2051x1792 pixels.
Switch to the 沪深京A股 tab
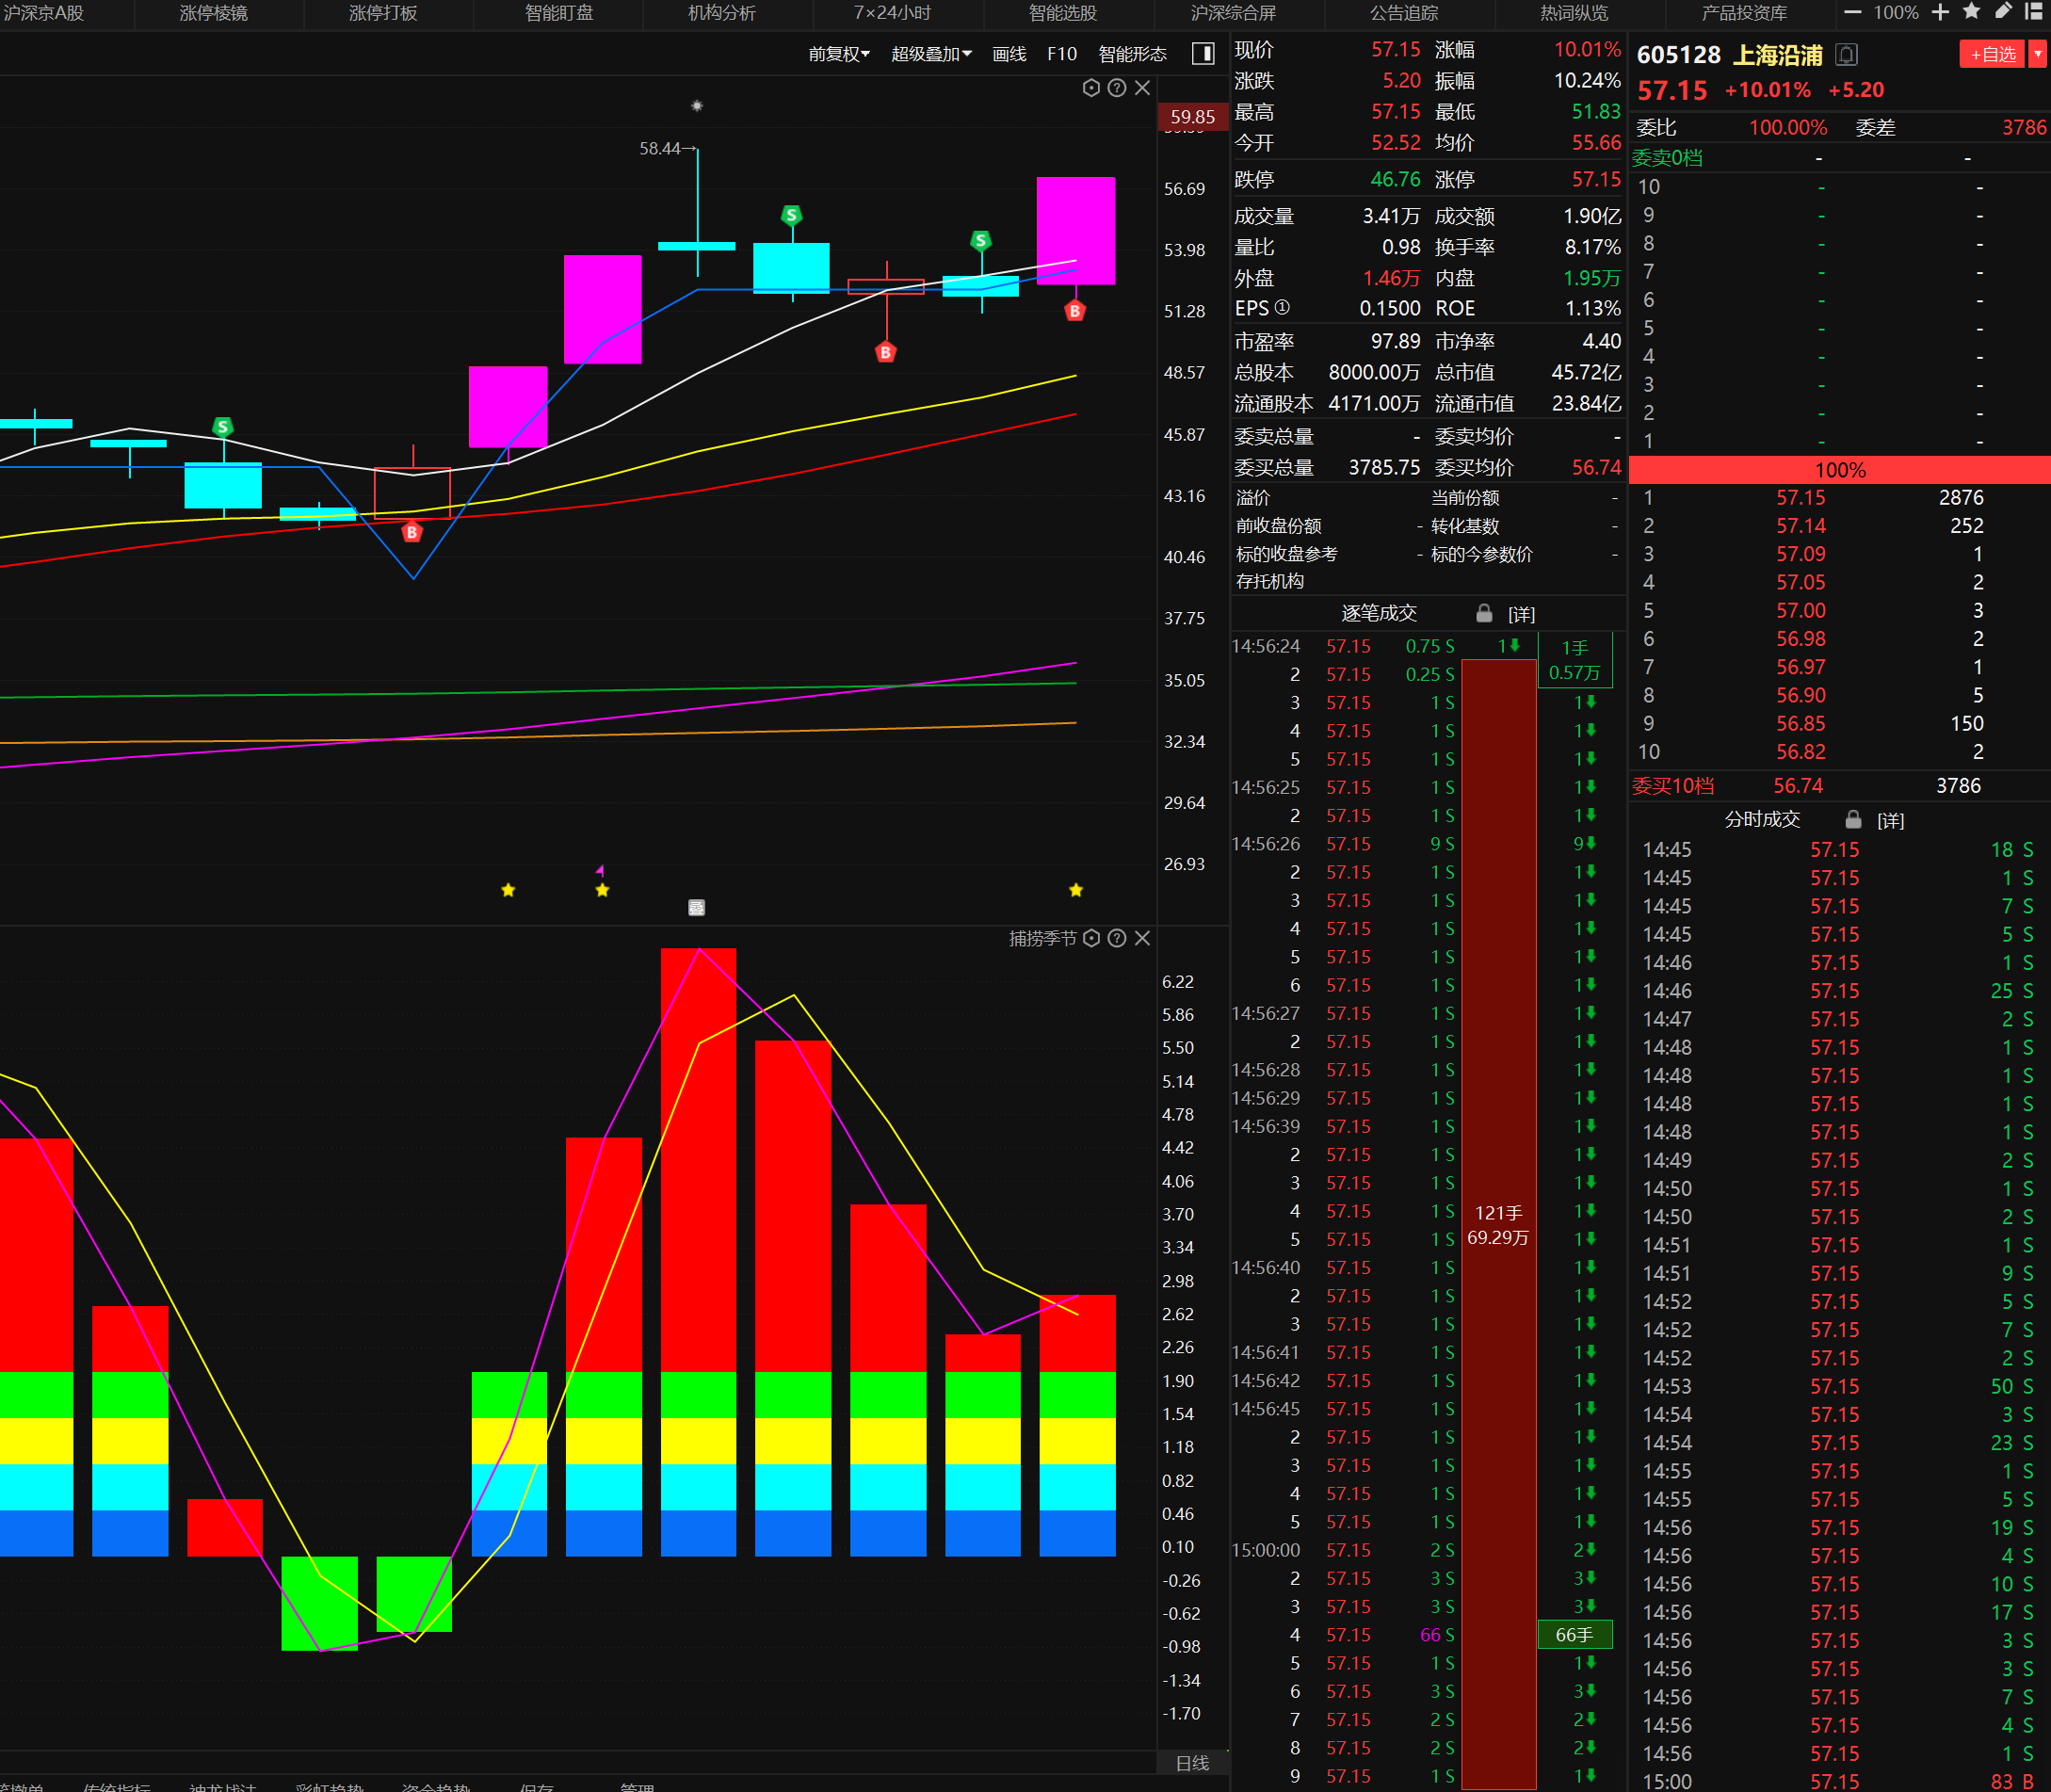click(x=44, y=13)
